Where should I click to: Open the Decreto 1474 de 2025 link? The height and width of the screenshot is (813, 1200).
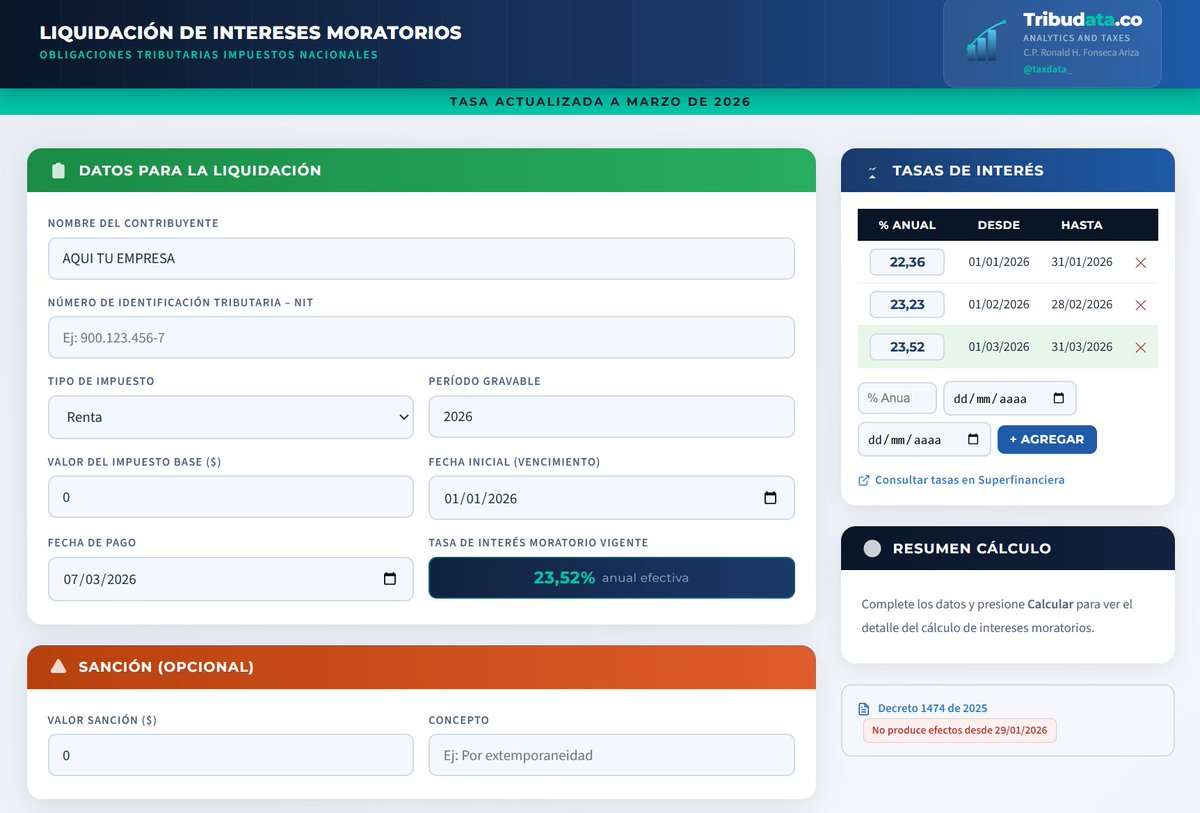(x=932, y=708)
